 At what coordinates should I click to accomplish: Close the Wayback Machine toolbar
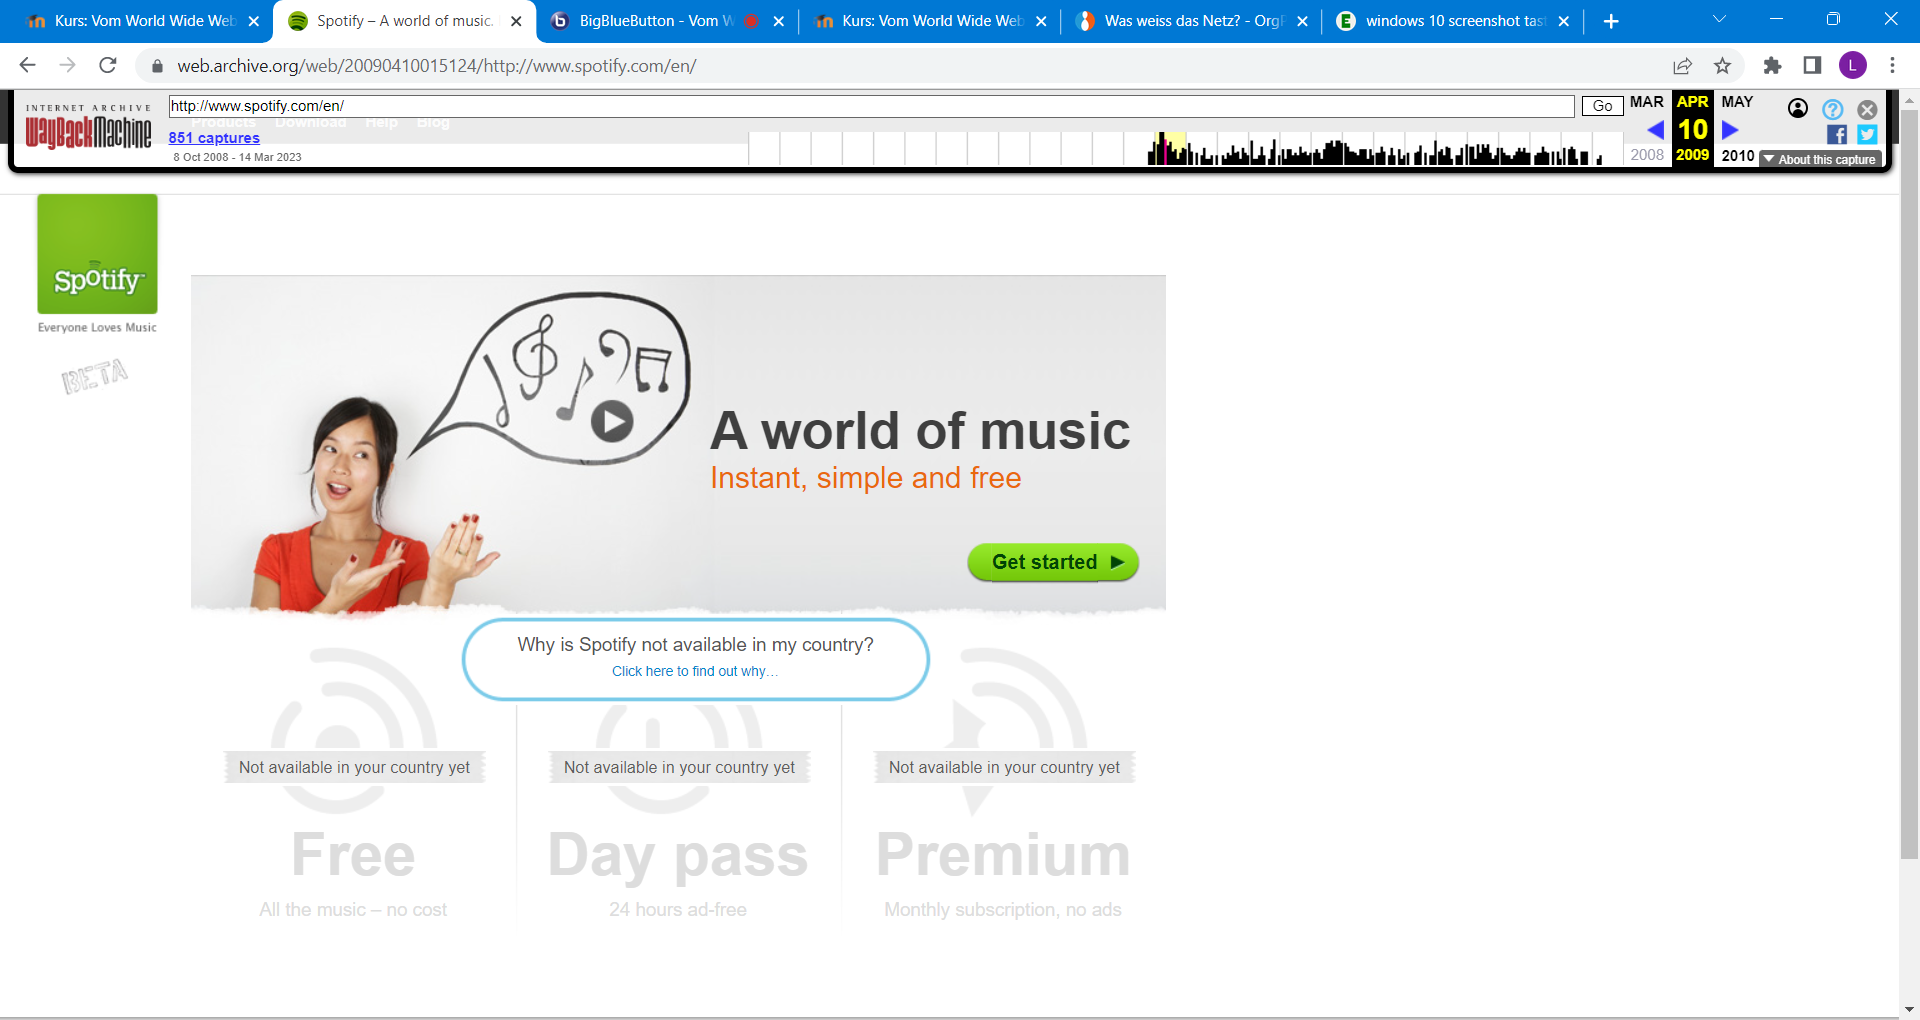(x=1867, y=109)
